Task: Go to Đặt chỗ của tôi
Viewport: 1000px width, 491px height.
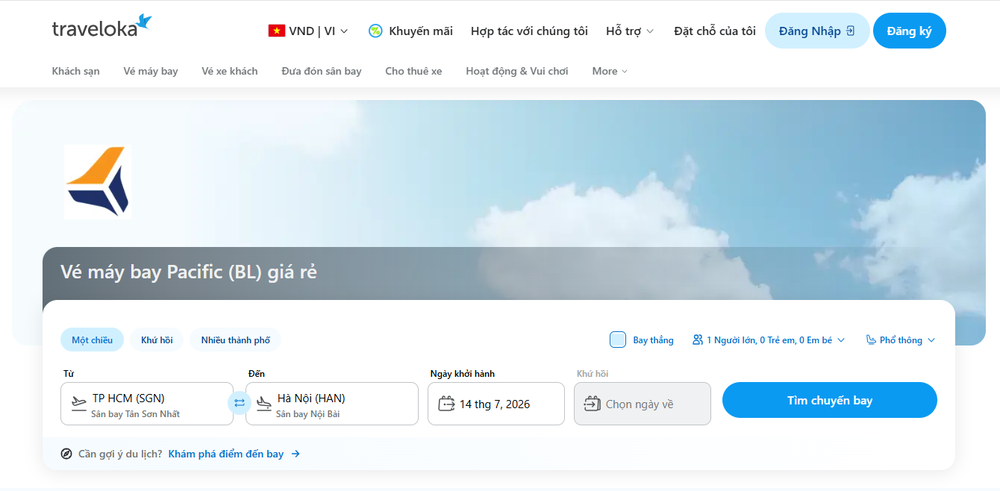Action: click(x=715, y=31)
